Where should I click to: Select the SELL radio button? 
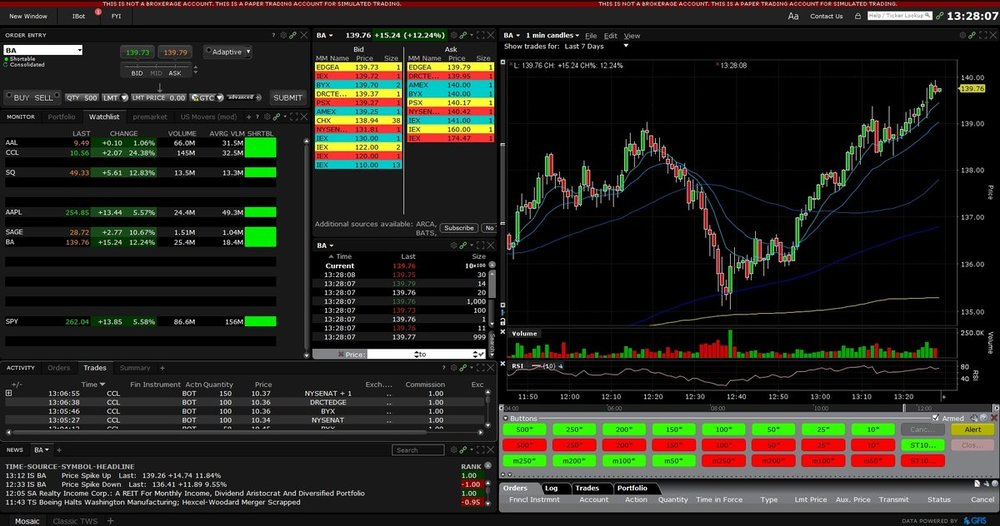pyautogui.click(x=57, y=95)
